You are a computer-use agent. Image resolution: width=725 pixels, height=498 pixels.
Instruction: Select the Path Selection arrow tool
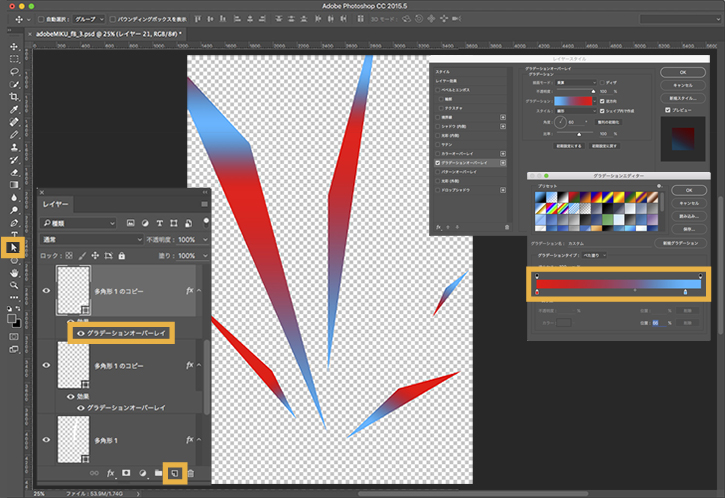pos(13,247)
